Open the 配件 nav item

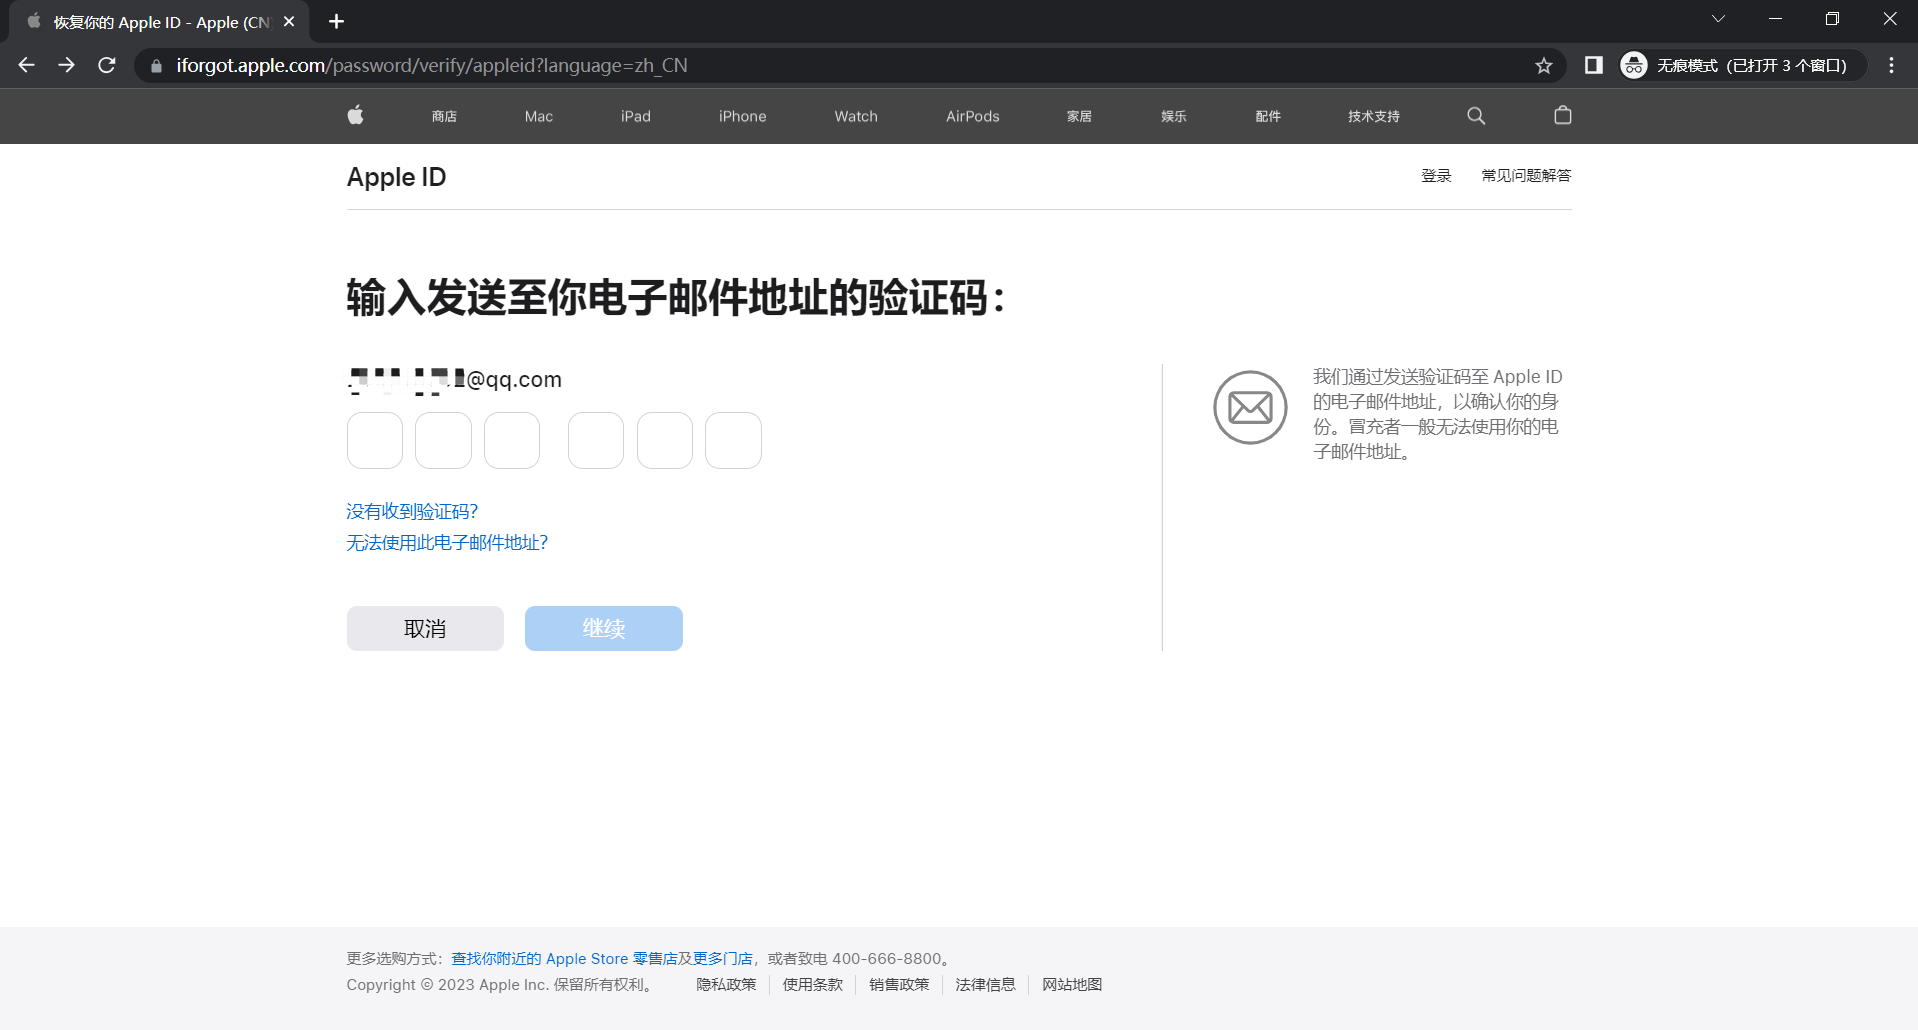[x=1268, y=116]
